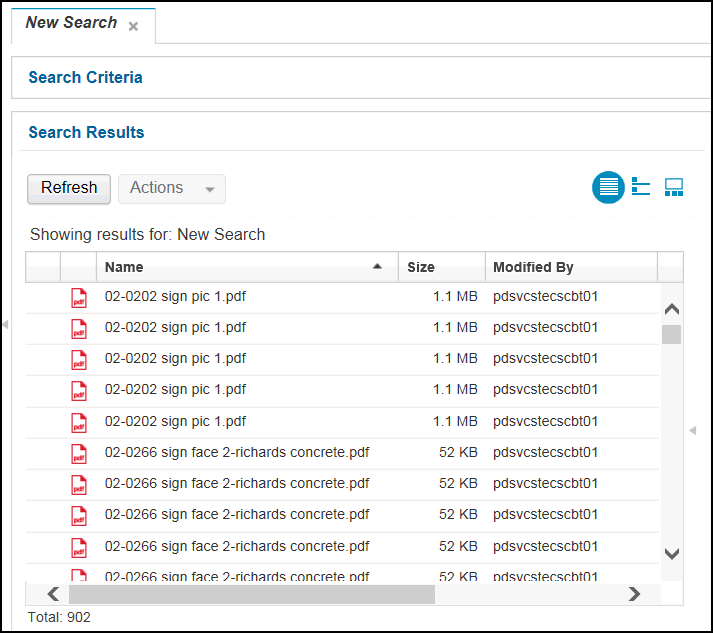Click the vertical scrollbar down arrow
Screen dimensions: 713x633
coord(672,553)
